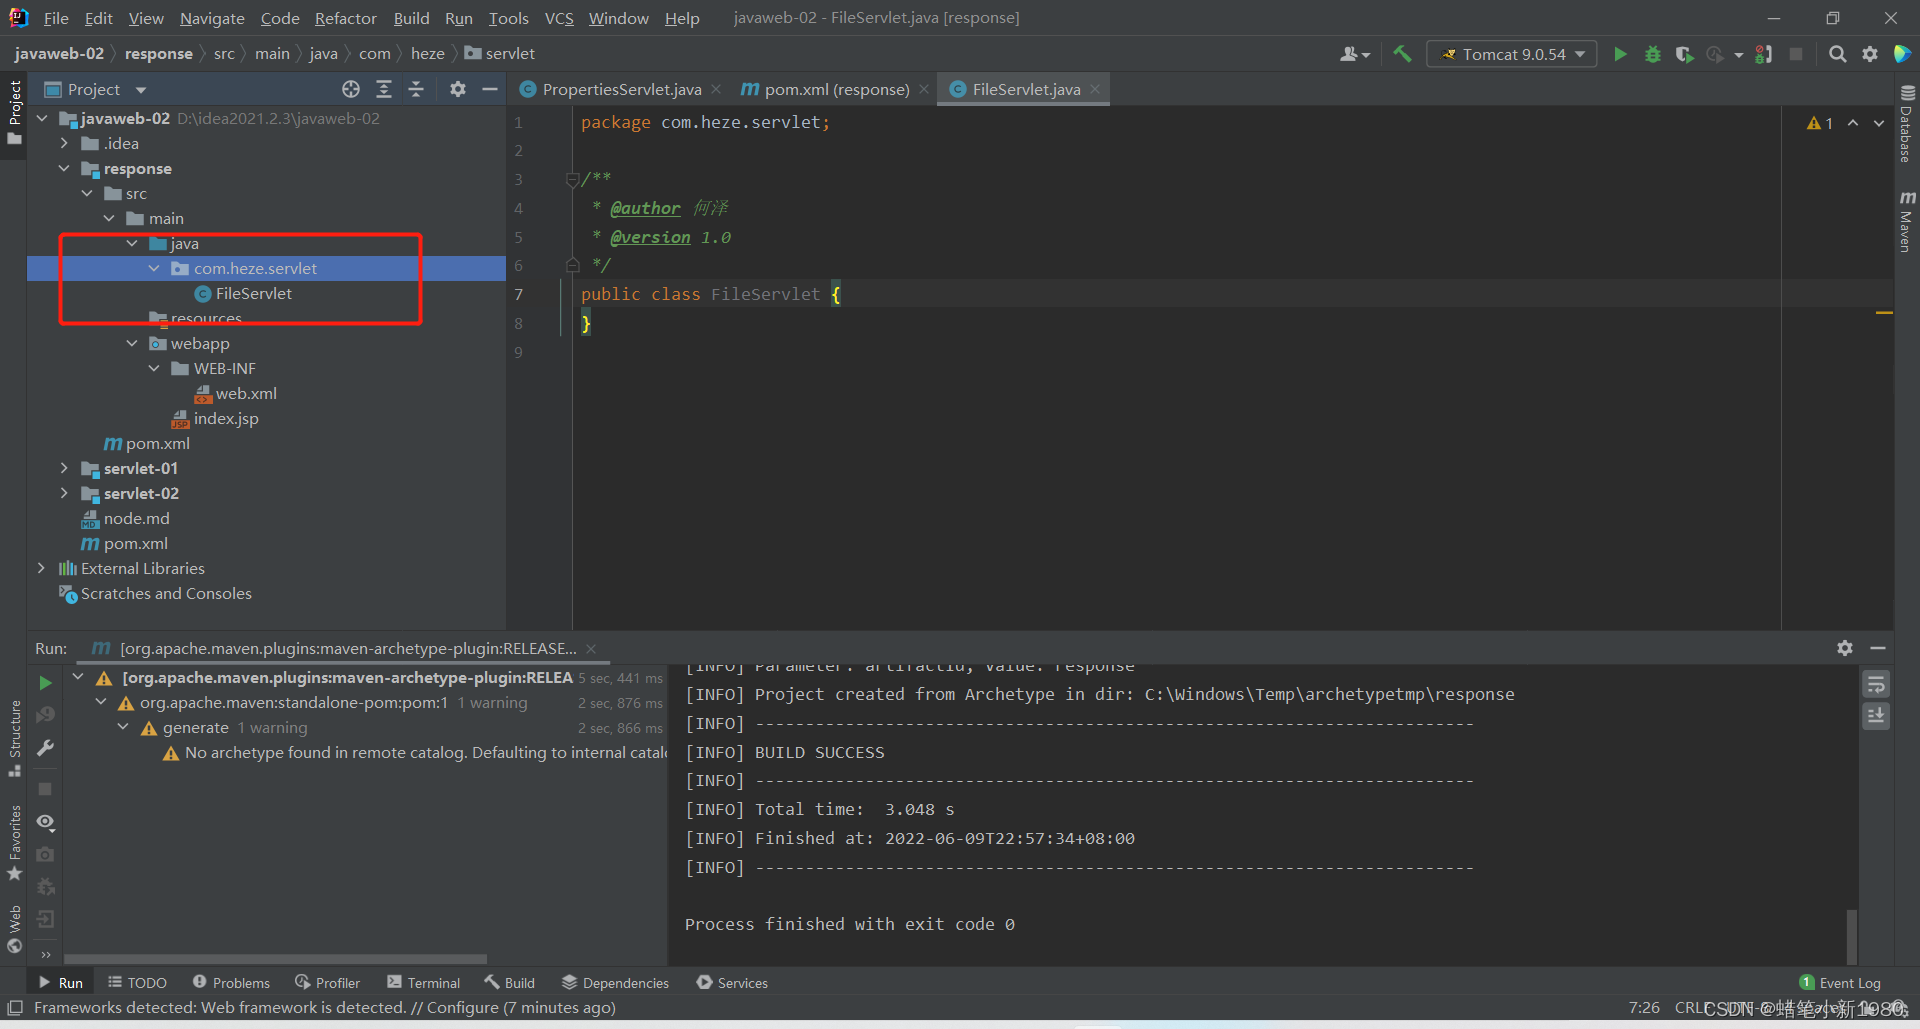Open the Tomcat 9.0.54 configuration dropdown
Screen dimensions: 1920x1029
[x=1511, y=54]
